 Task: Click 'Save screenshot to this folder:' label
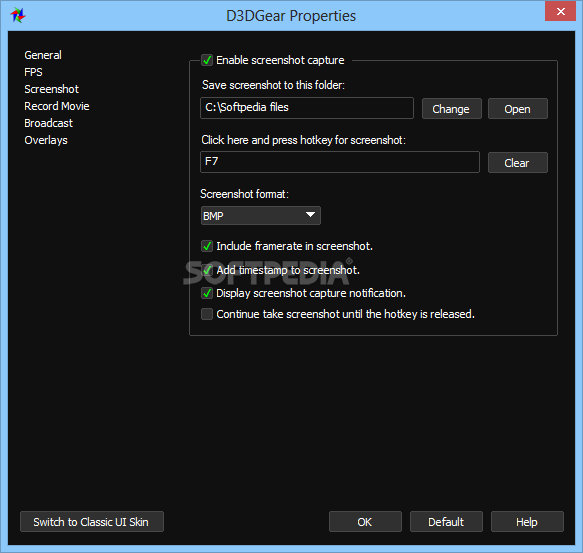273,85
